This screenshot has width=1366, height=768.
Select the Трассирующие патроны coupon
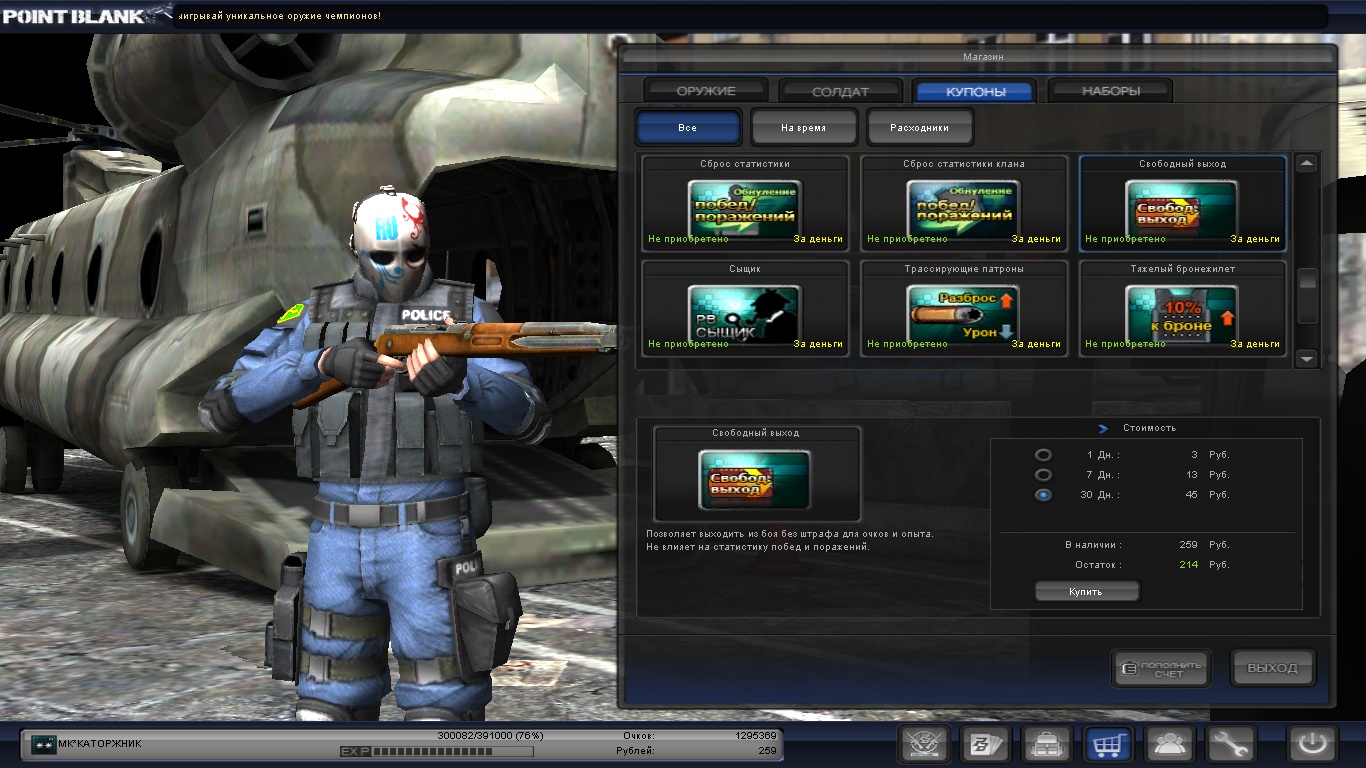tap(964, 309)
